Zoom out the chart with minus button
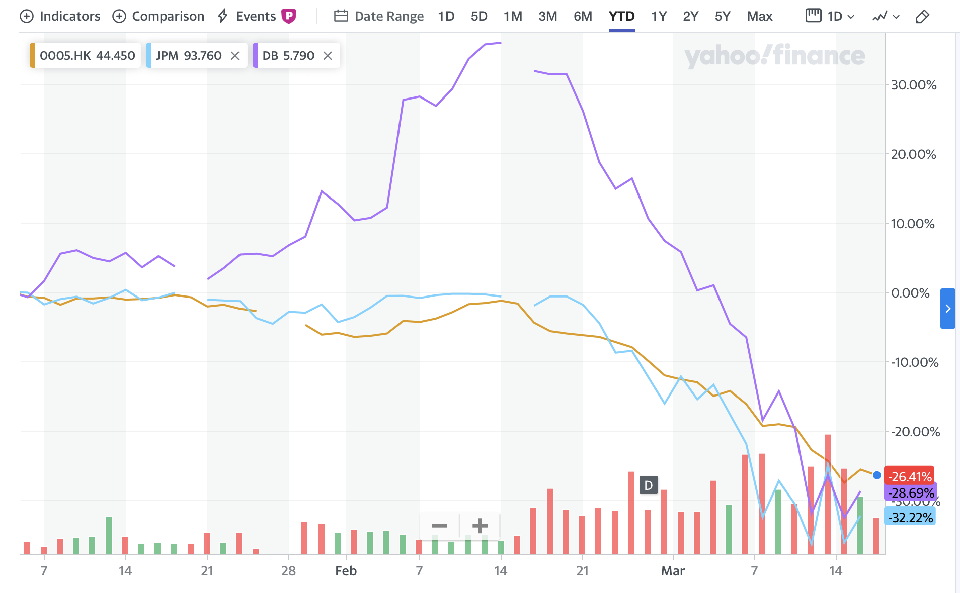The image size is (960, 593). 439,526
